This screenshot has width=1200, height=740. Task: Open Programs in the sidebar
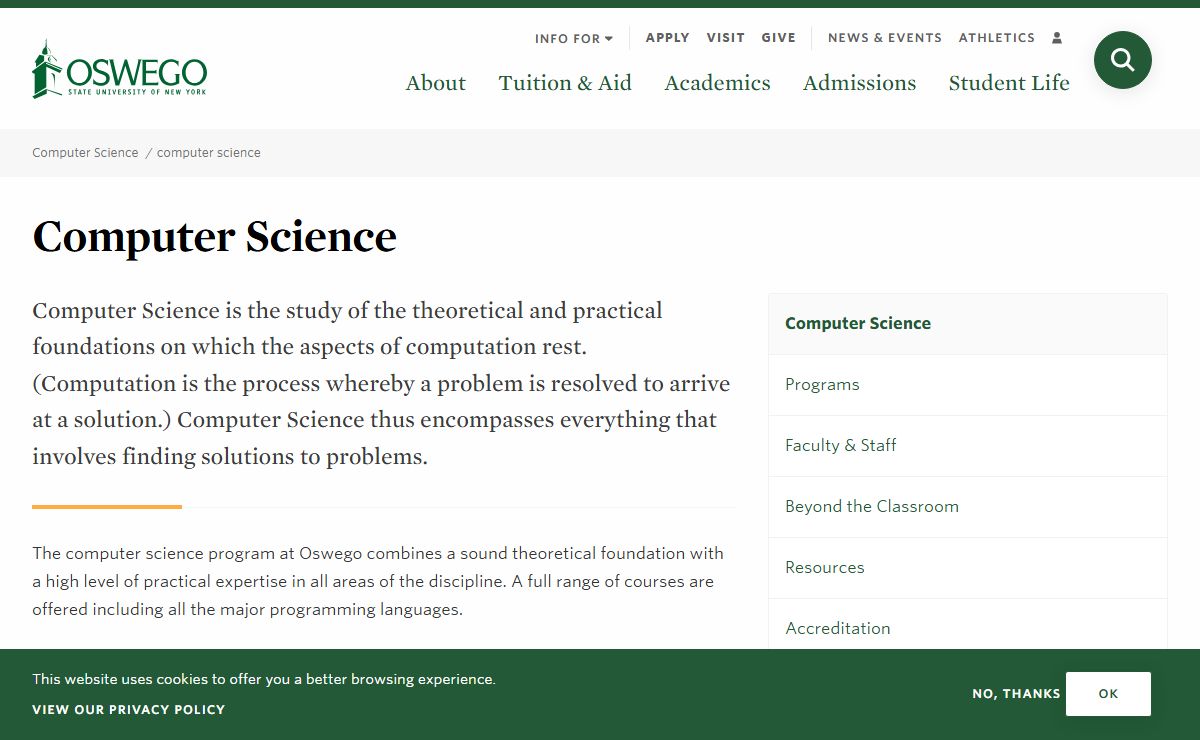(x=968, y=385)
